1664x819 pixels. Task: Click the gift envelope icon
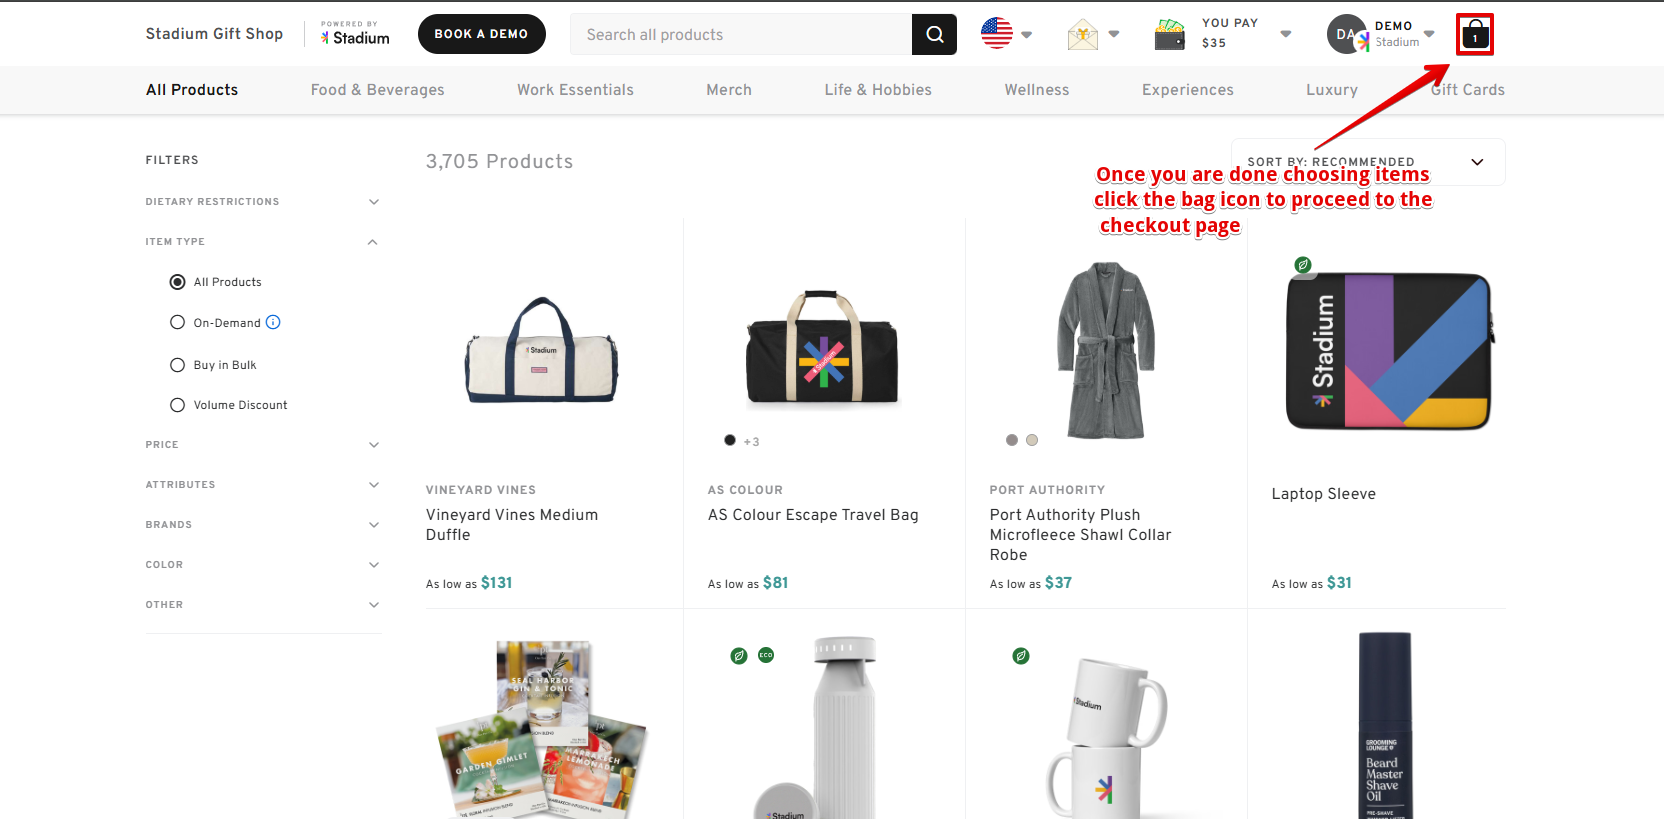[1082, 35]
